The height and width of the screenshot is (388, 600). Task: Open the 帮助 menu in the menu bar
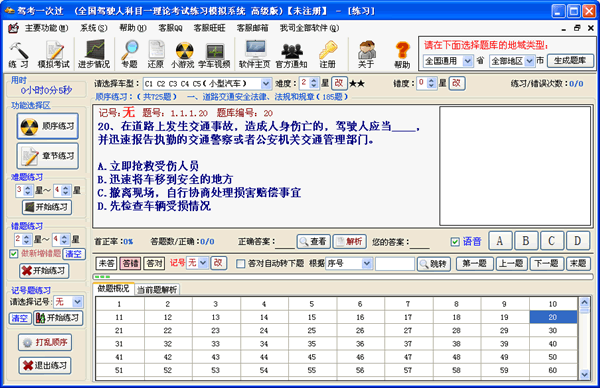133,28
